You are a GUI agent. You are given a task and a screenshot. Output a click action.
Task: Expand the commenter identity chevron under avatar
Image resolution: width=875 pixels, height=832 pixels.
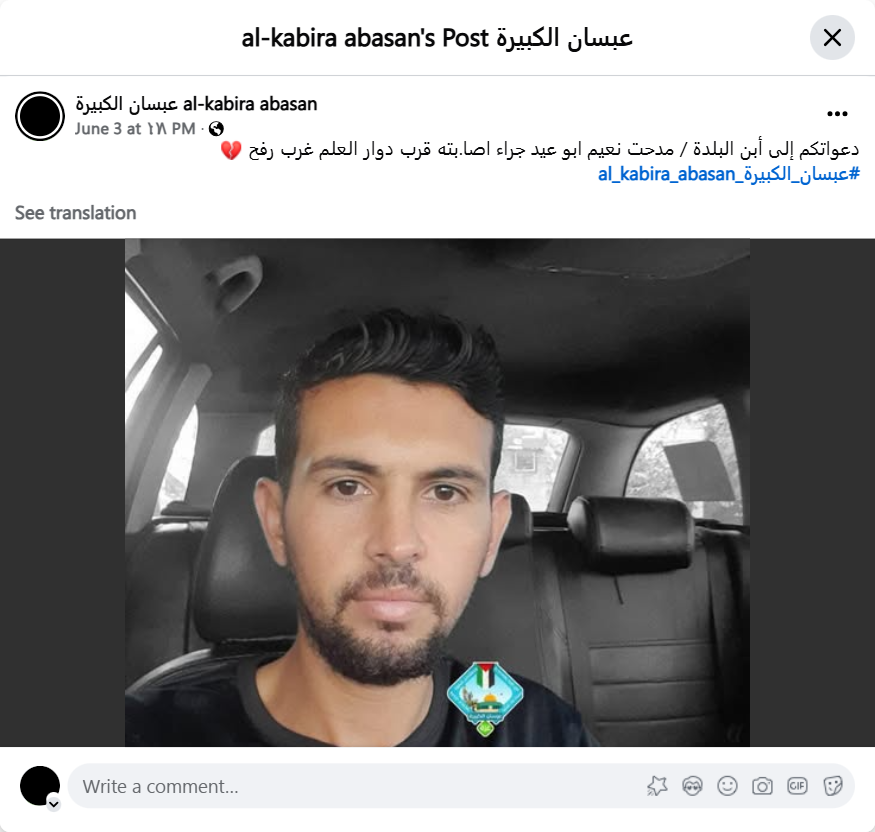(x=54, y=804)
